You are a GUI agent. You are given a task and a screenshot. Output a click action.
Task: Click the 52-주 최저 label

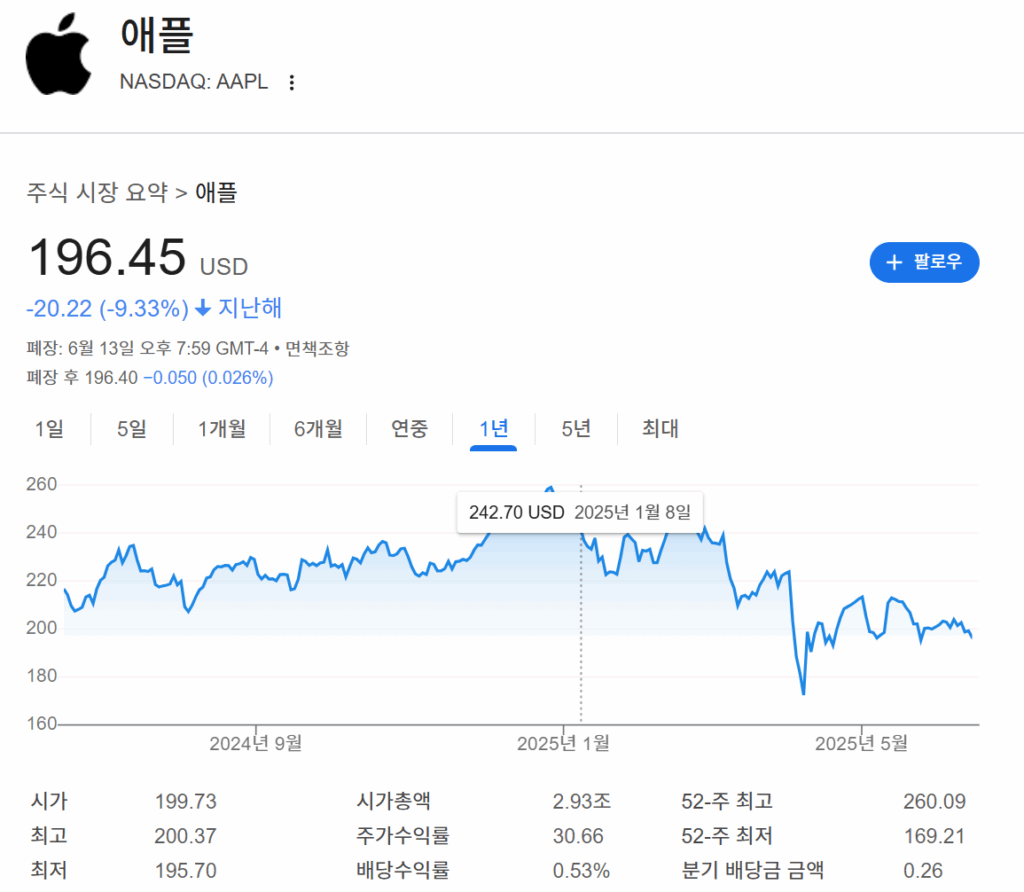(727, 836)
